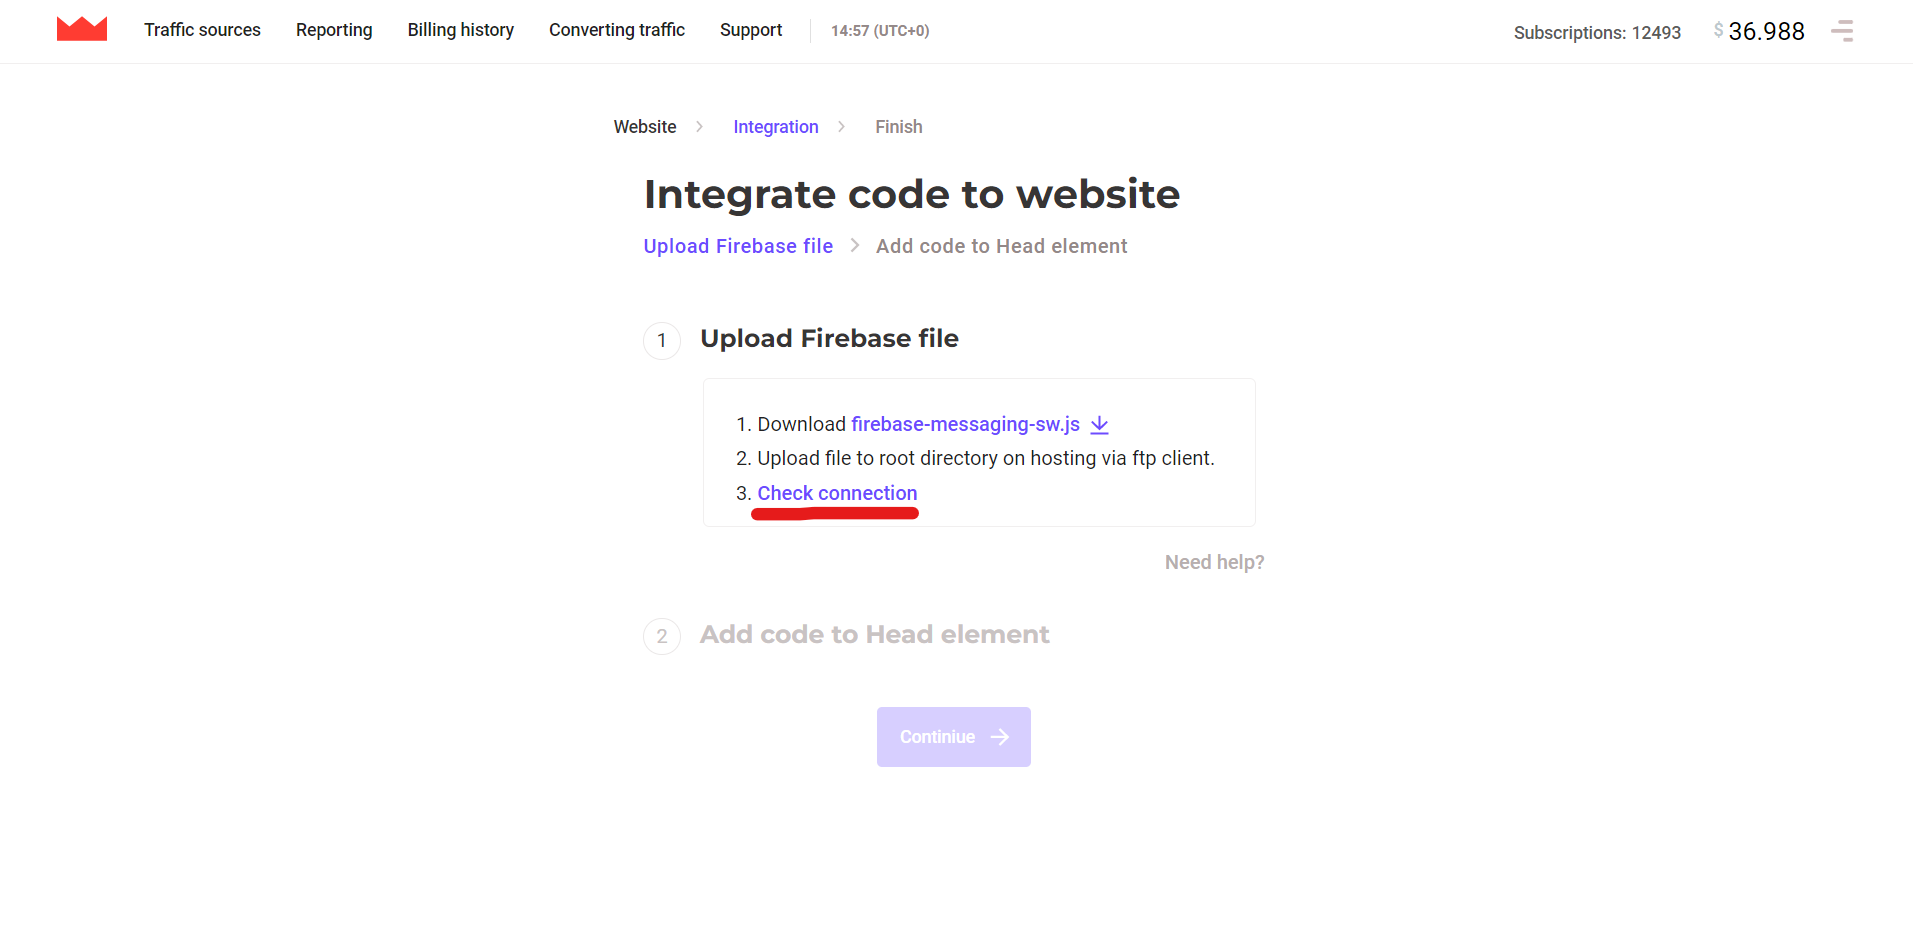Open the Need help? link
Viewport: 1913px width, 937px height.
(1215, 562)
